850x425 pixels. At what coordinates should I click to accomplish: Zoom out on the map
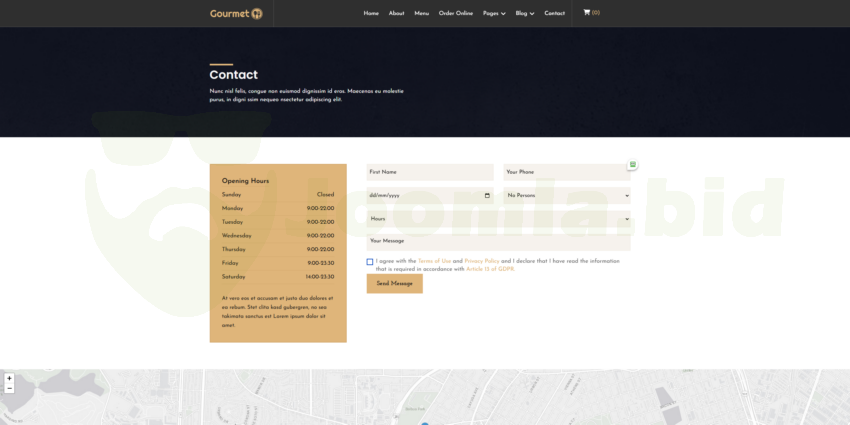9,388
